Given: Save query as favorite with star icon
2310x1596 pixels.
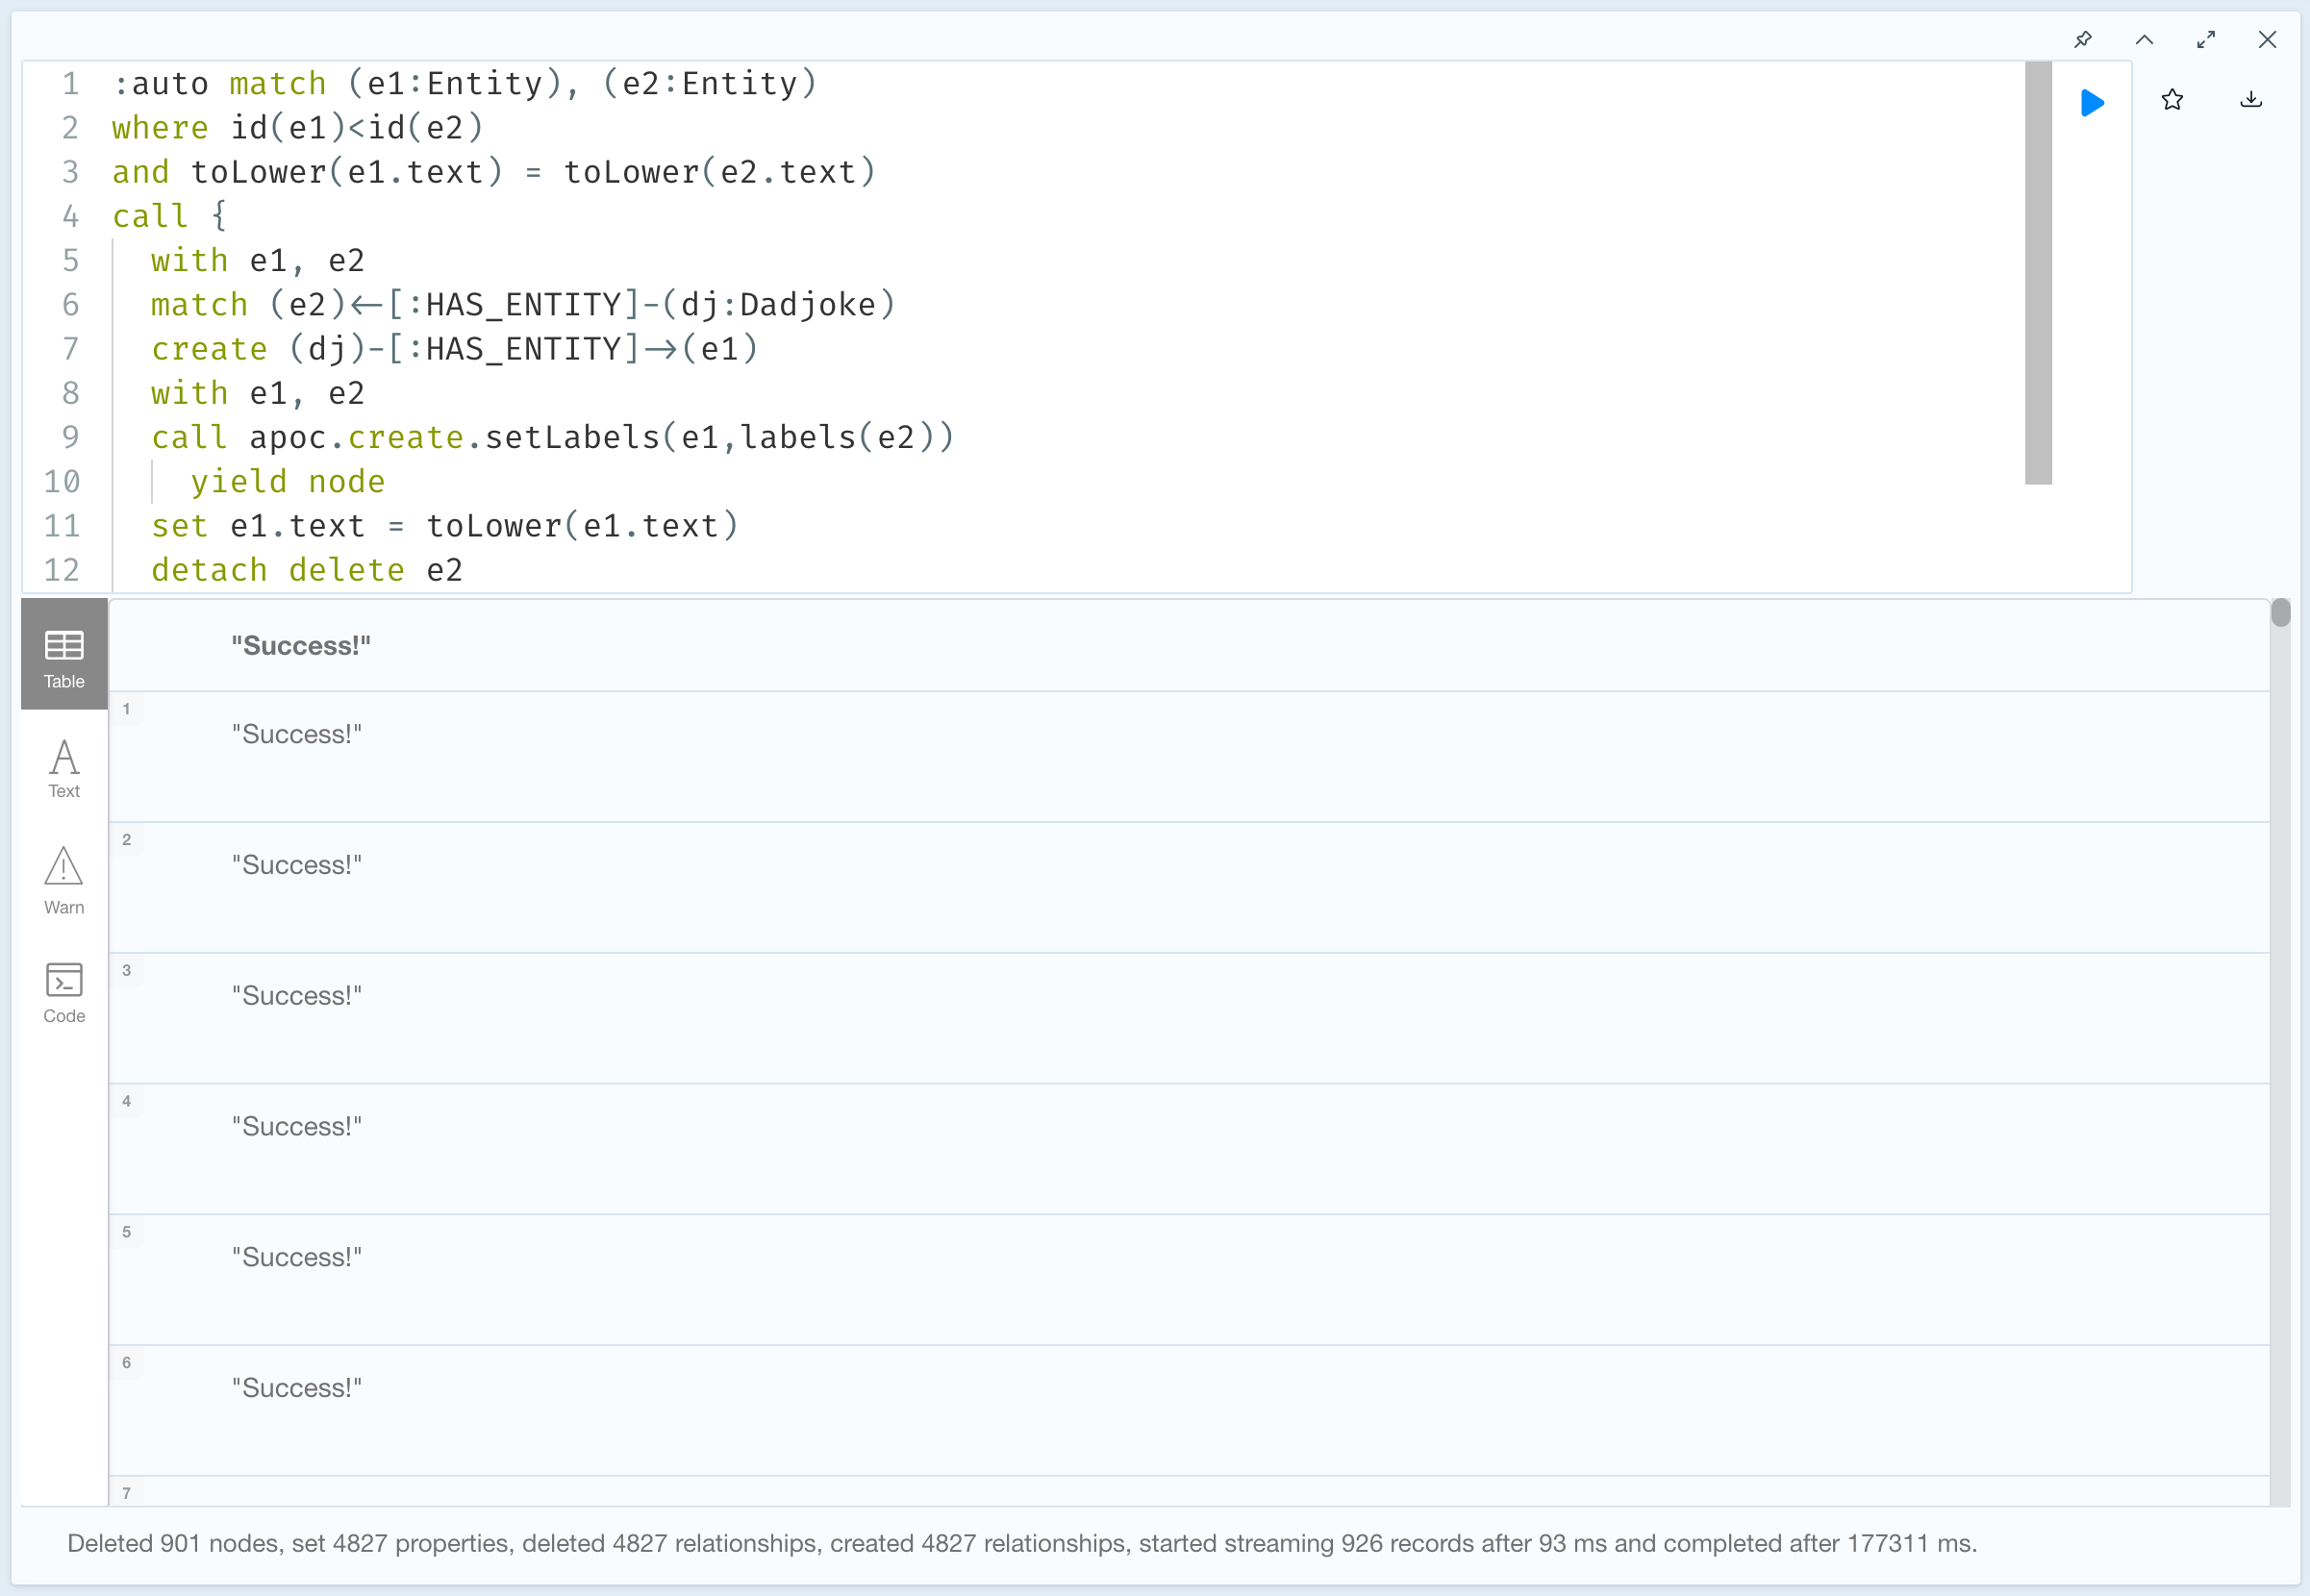Looking at the screenshot, I should 2172,100.
